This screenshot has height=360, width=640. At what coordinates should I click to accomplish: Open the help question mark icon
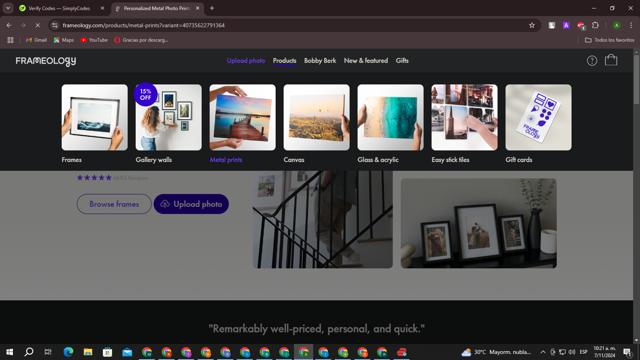[x=592, y=61]
